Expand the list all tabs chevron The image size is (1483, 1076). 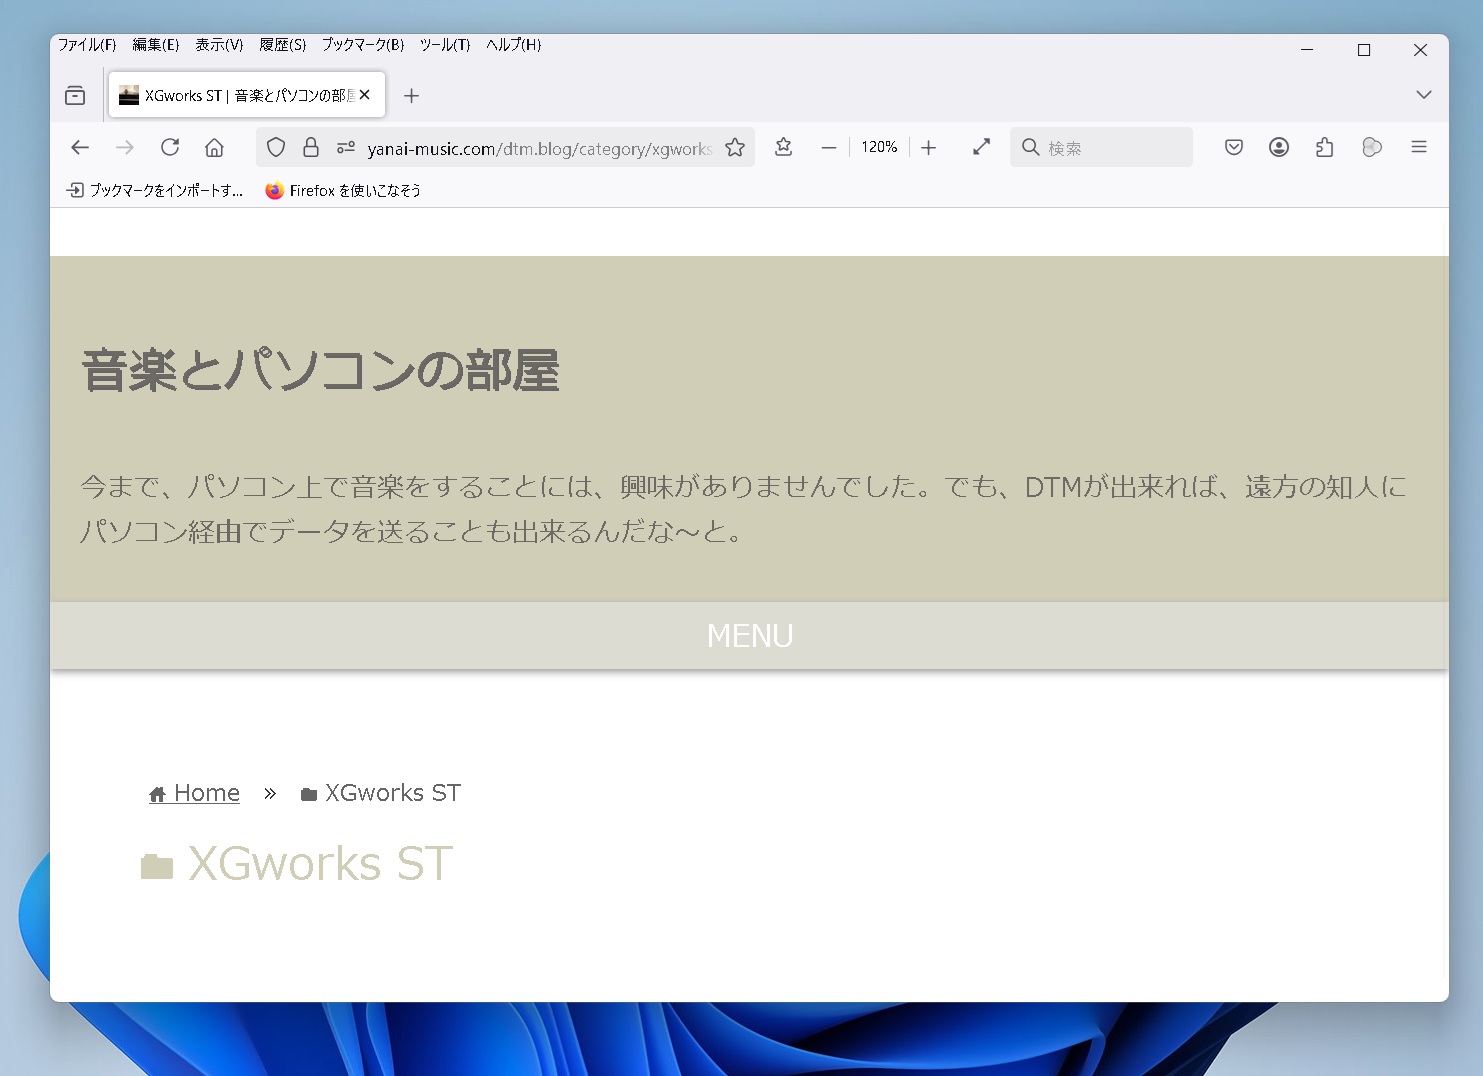1423,95
